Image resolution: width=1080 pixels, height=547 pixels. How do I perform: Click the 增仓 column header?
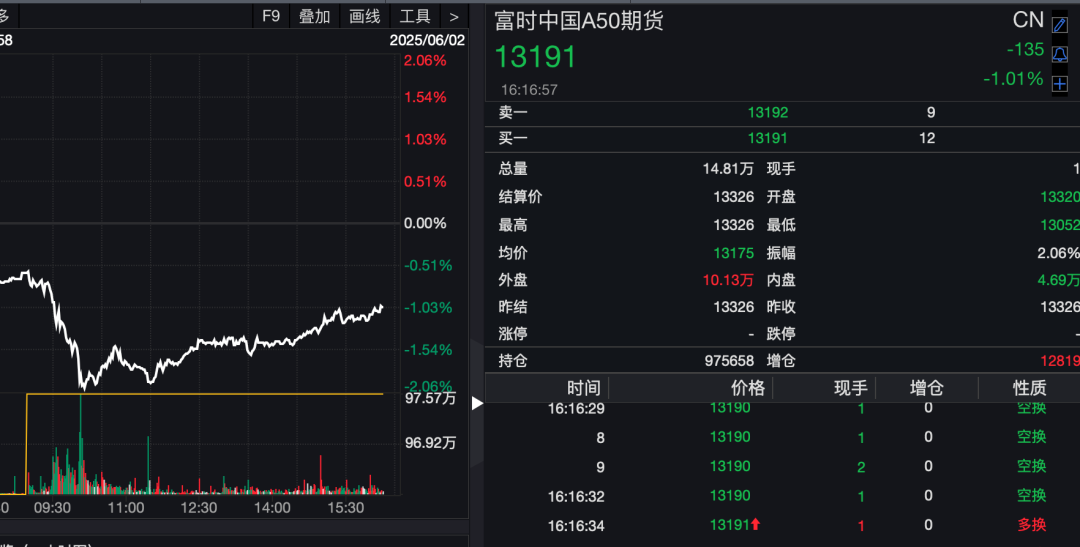[x=926, y=388]
